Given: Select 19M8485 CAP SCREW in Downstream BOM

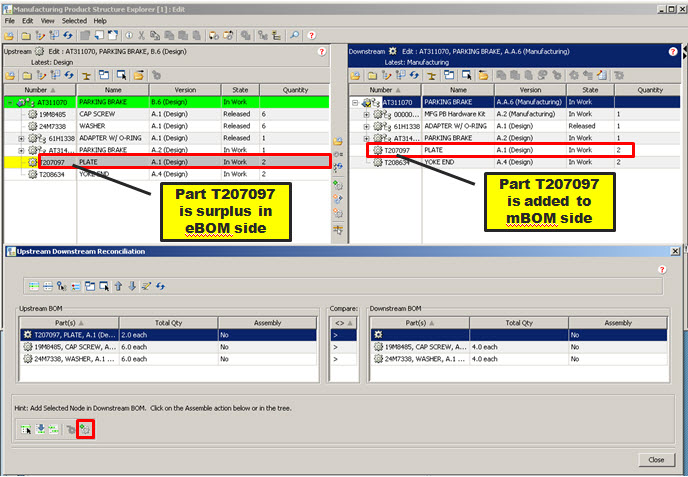Looking at the screenshot, I should tap(519, 347).
